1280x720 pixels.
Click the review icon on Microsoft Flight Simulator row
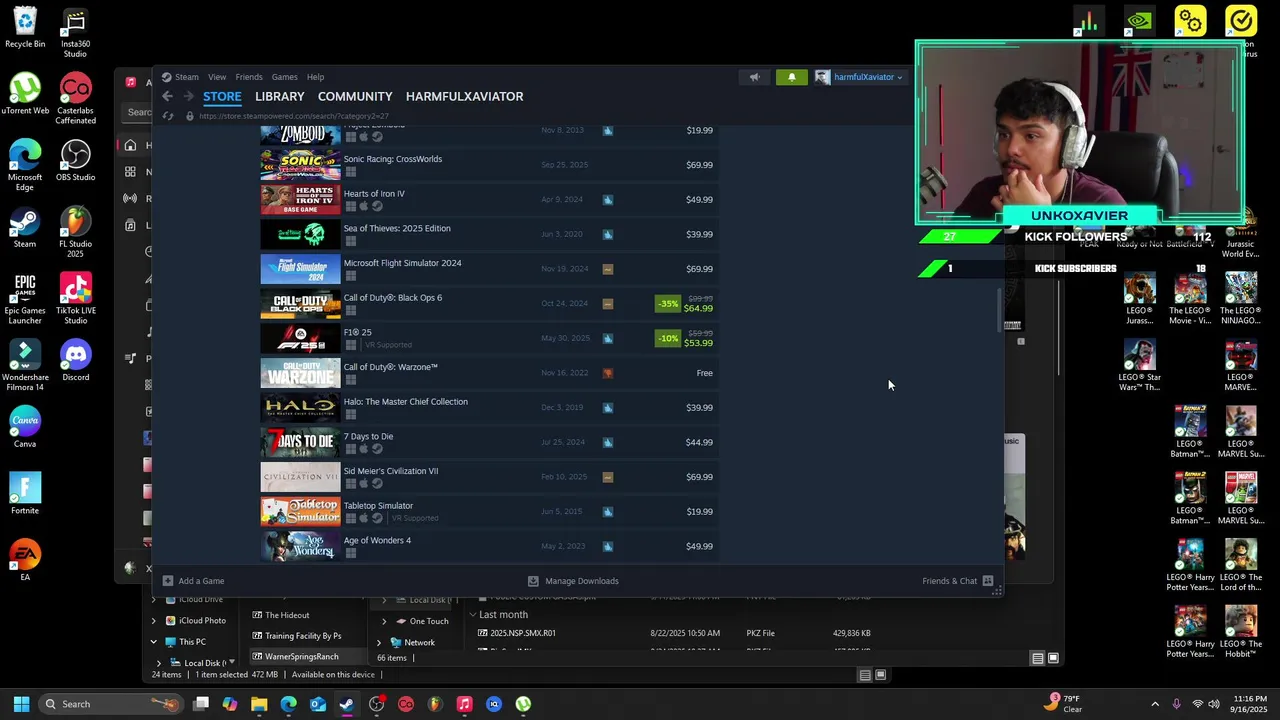[608, 269]
